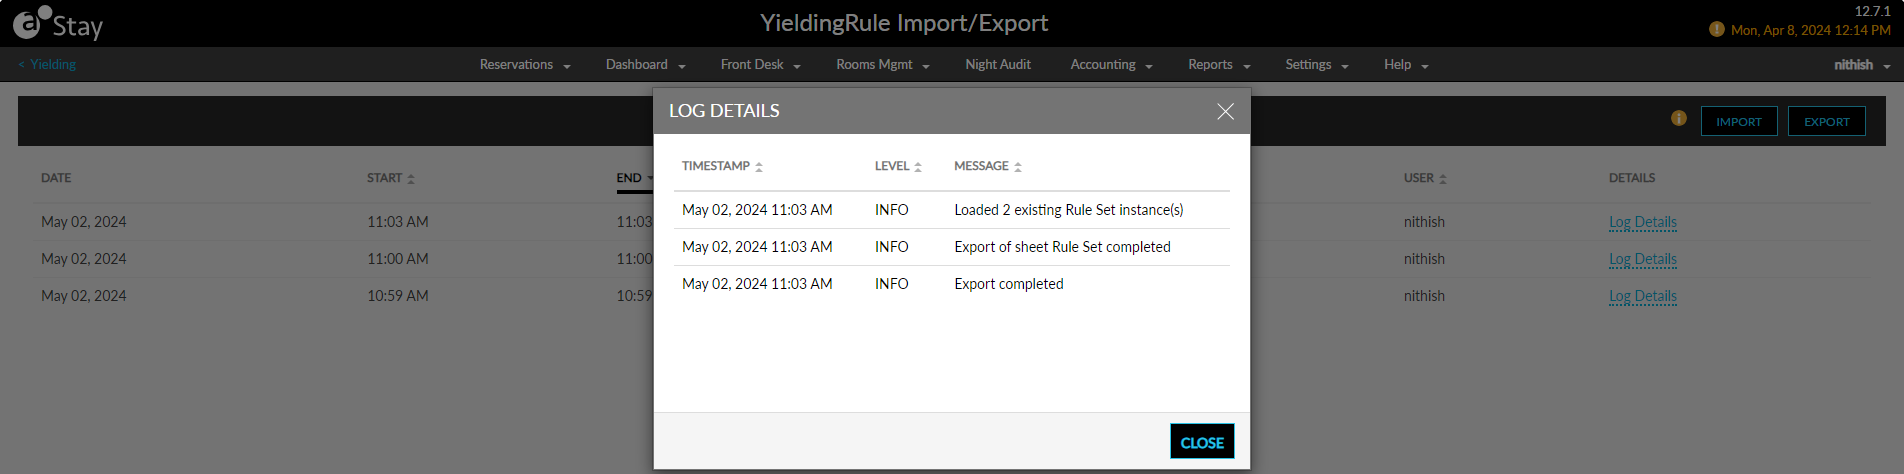Sort log entries by Level
This screenshot has width=1904, height=474.
[x=898, y=166]
